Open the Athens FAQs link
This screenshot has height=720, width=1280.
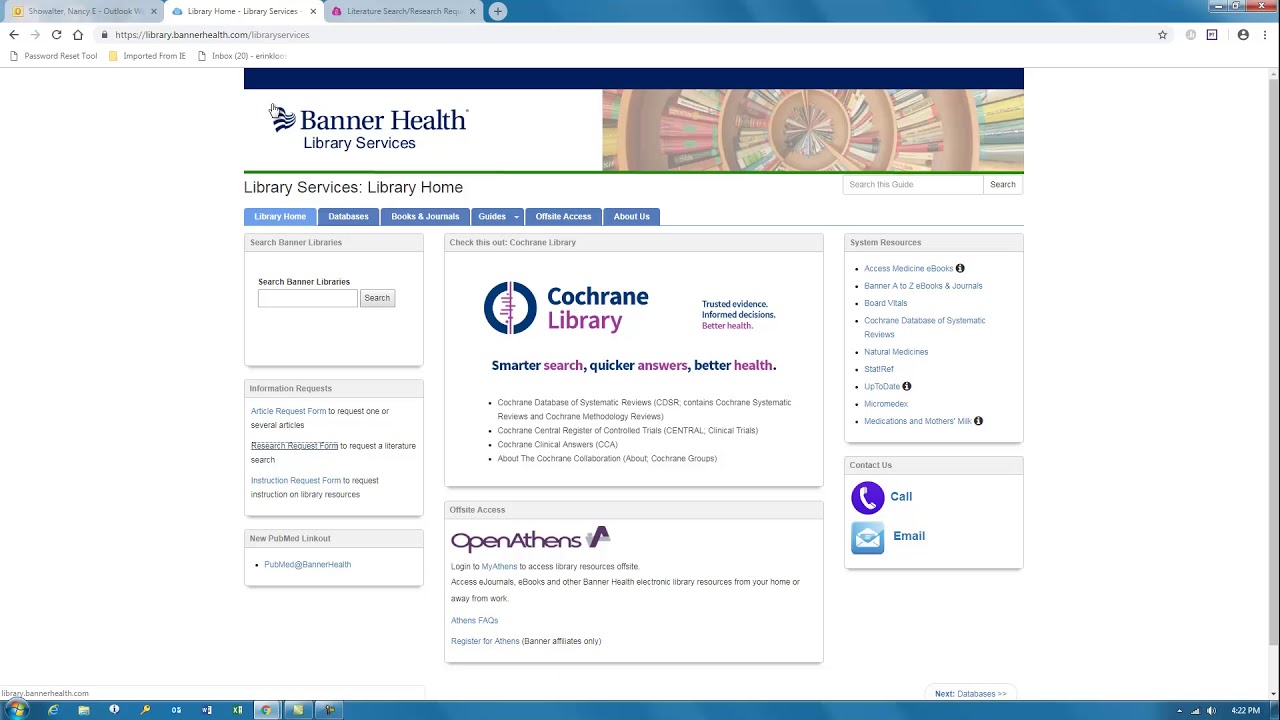(474, 621)
